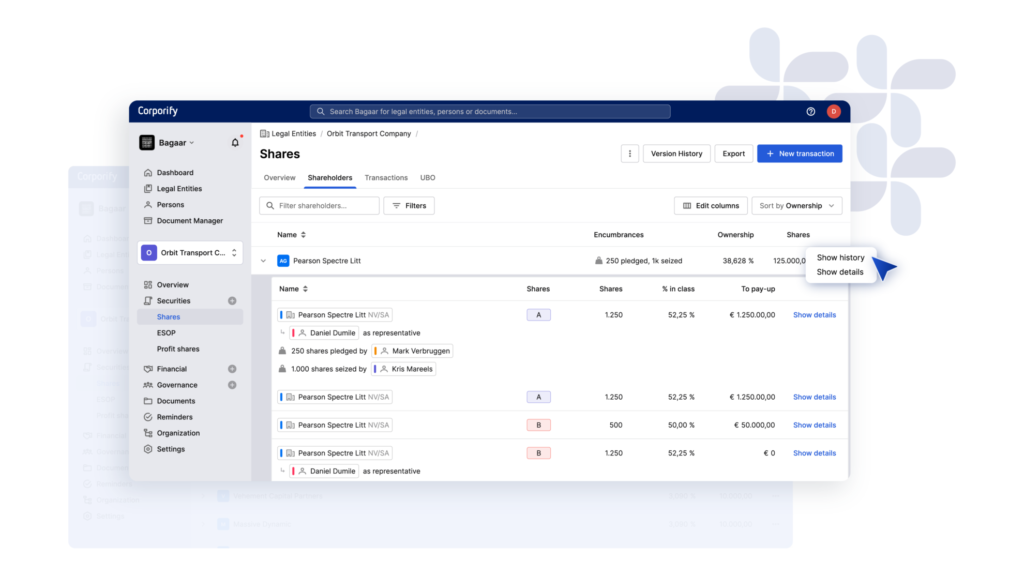Open the notifications bell

tap(235, 142)
